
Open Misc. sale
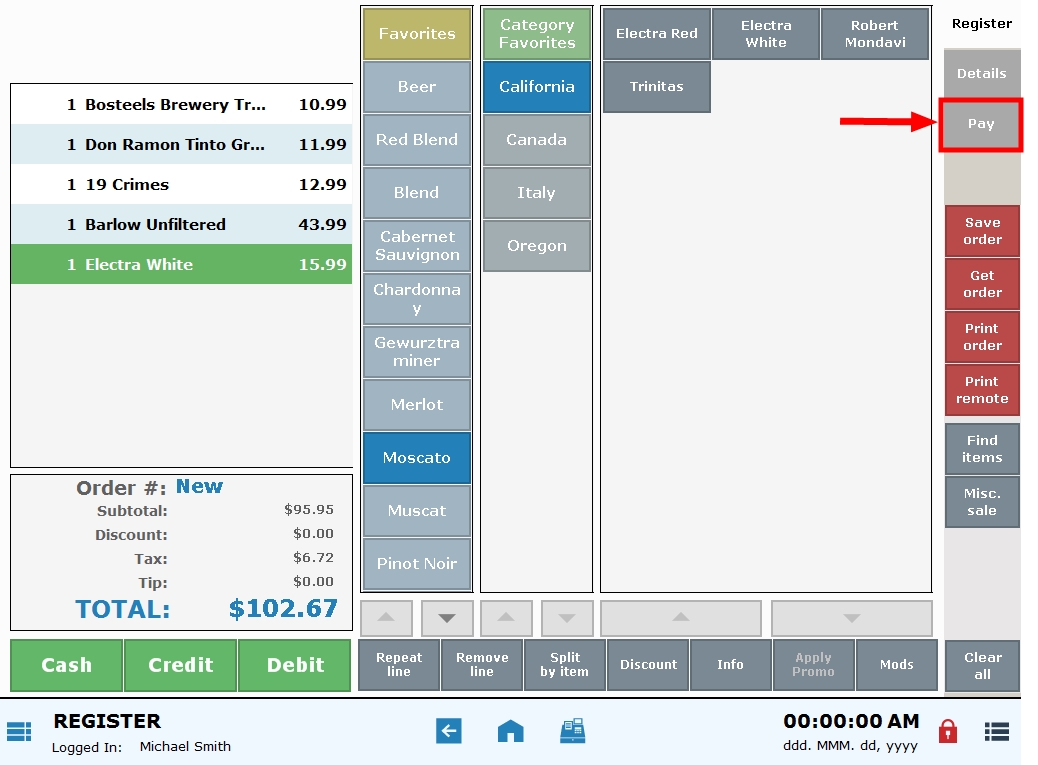(x=982, y=502)
